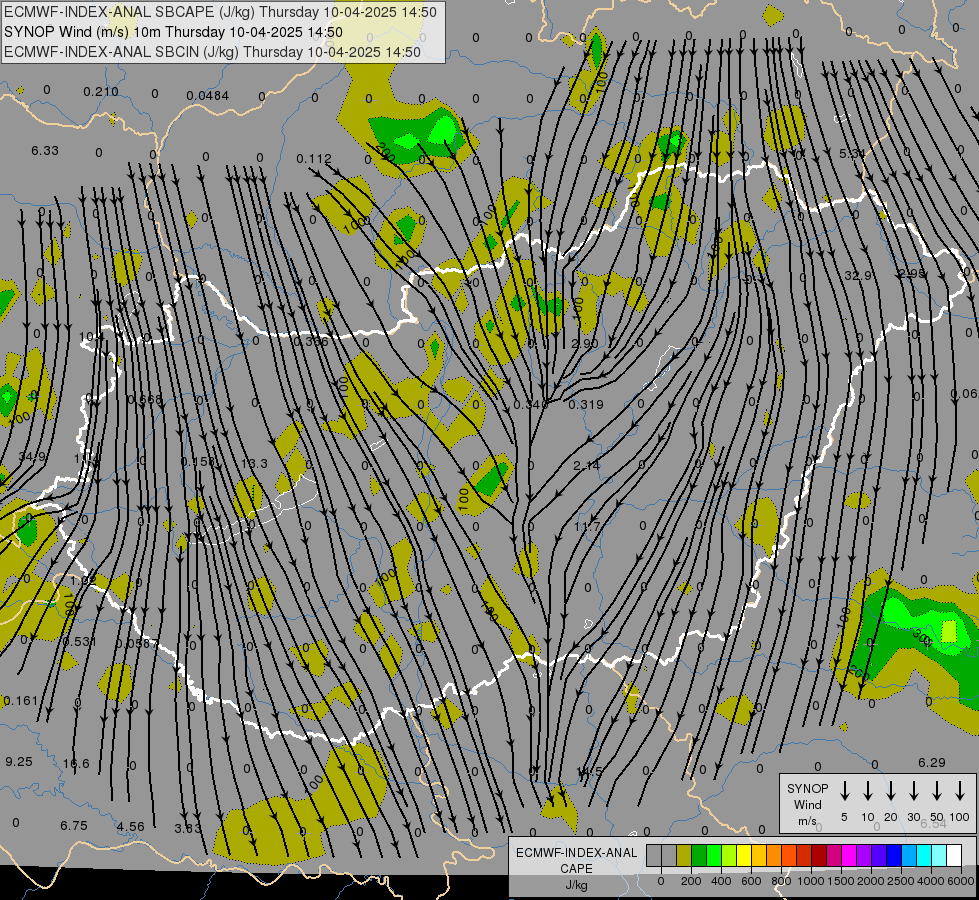Click the 20 m/s wind arrow in legend
The image size is (979, 900).
[x=891, y=791]
